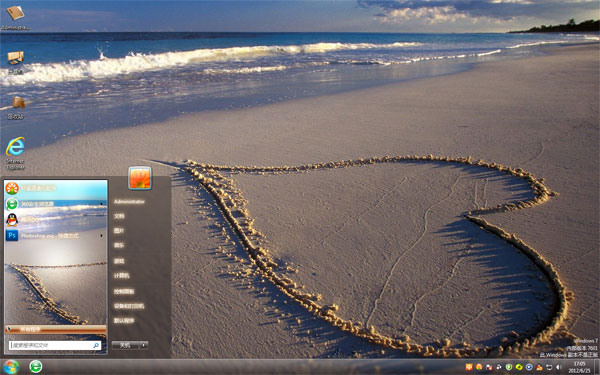Click the orange input method tray icon

[x=469, y=367]
